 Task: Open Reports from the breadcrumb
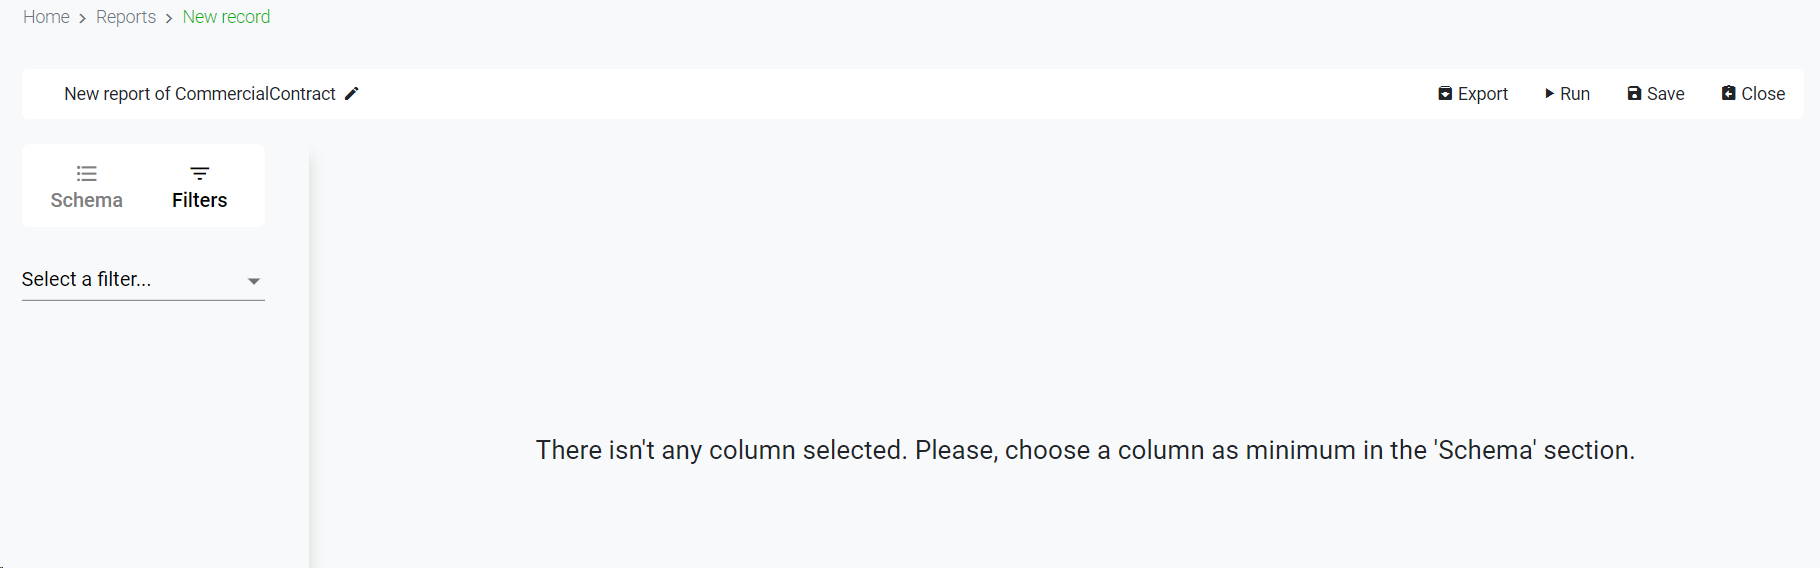coord(126,17)
